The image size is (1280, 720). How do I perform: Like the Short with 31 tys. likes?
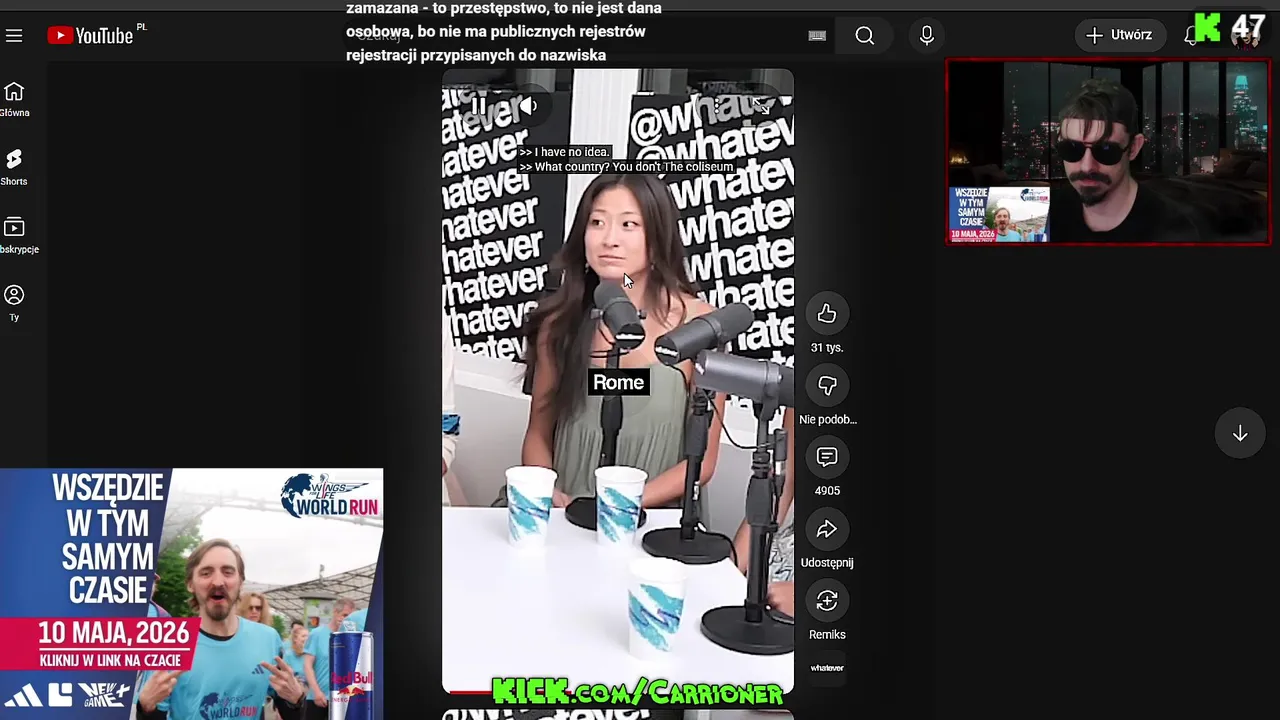click(827, 314)
